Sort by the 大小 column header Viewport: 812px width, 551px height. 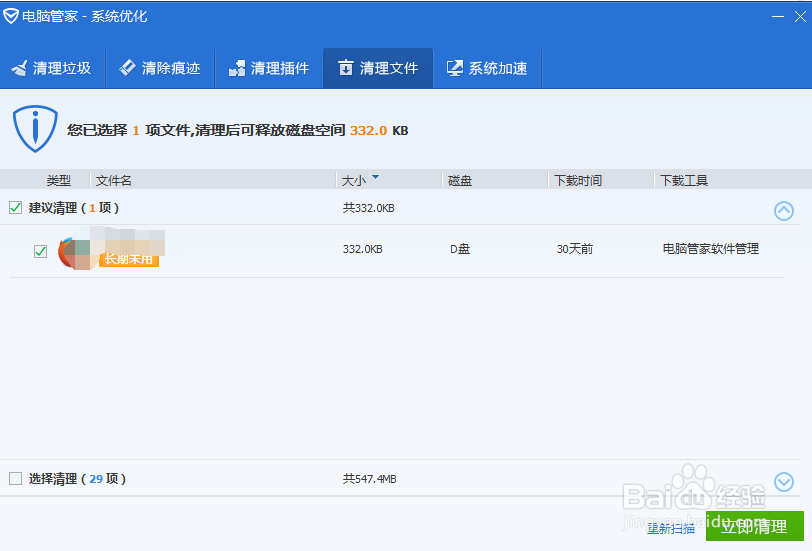pyautogui.click(x=354, y=180)
